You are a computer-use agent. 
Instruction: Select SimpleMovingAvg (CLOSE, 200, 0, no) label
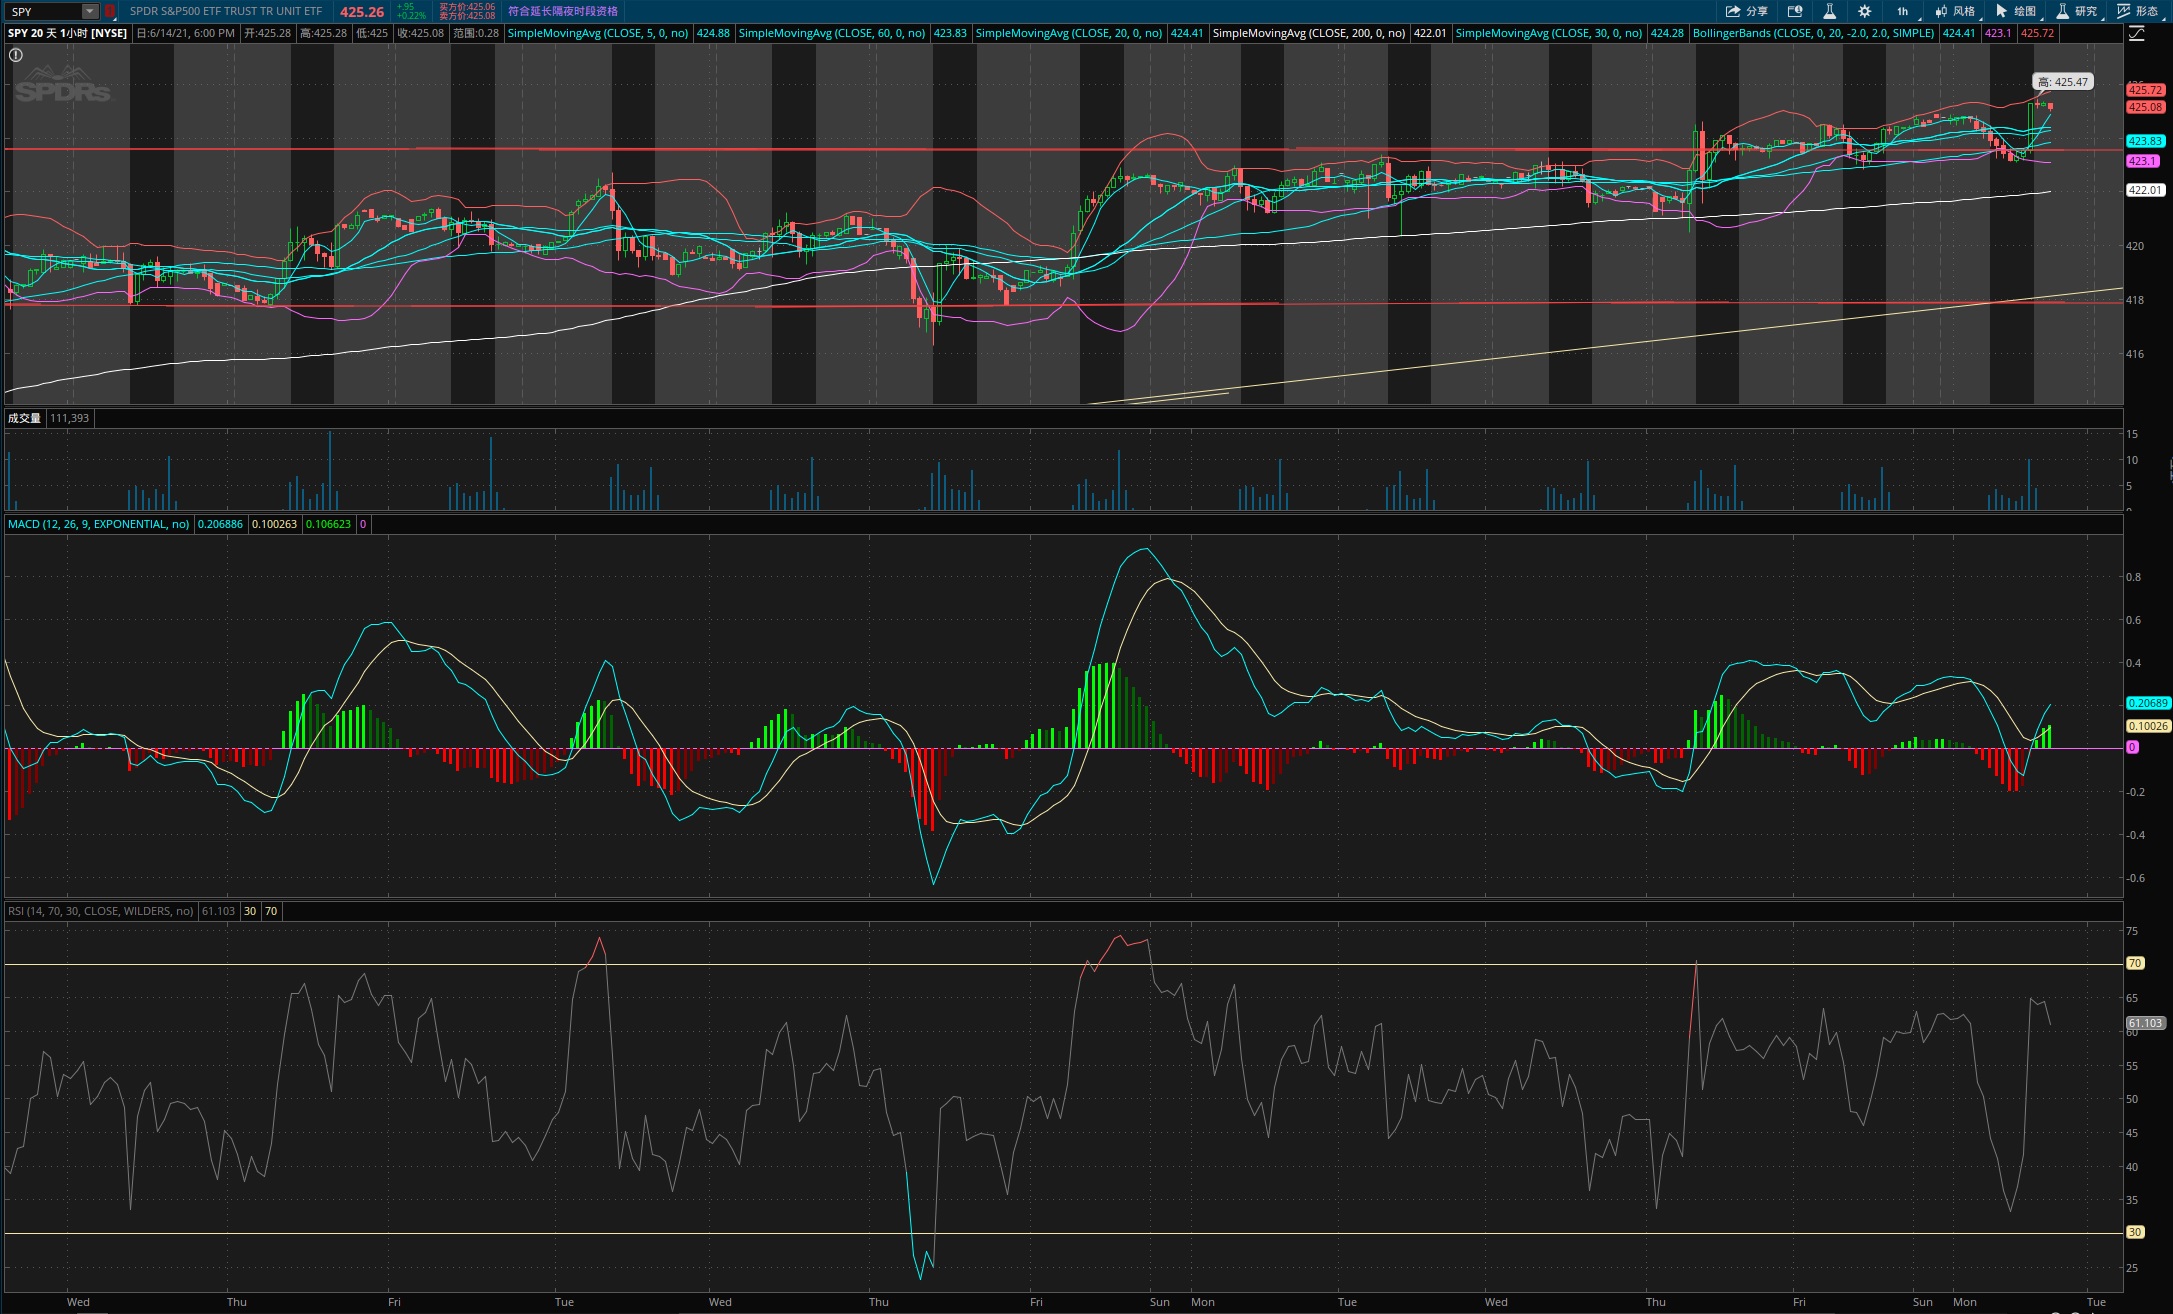pyautogui.click(x=1308, y=33)
